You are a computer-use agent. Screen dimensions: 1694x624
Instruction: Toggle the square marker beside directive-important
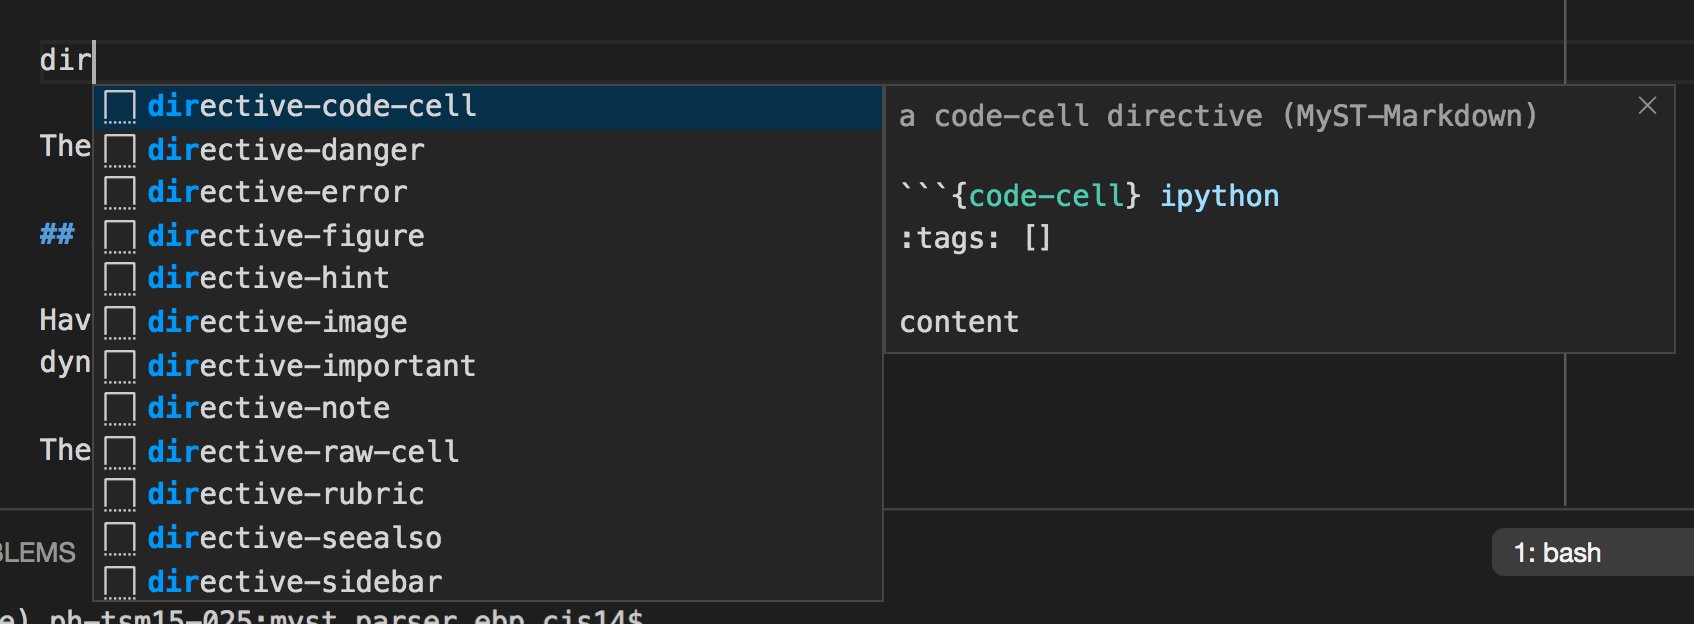pos(120,364)
